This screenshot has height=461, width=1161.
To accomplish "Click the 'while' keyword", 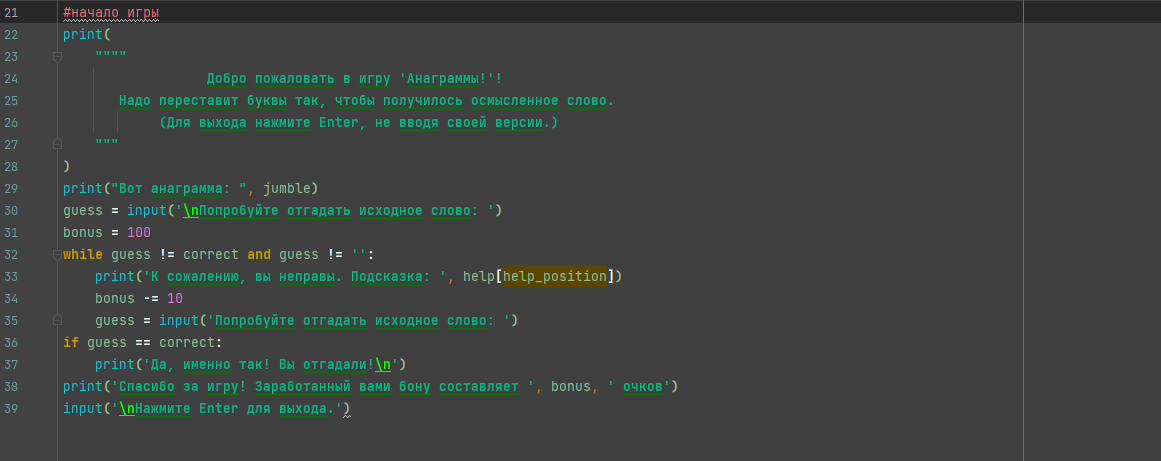I will pos(83,255).
